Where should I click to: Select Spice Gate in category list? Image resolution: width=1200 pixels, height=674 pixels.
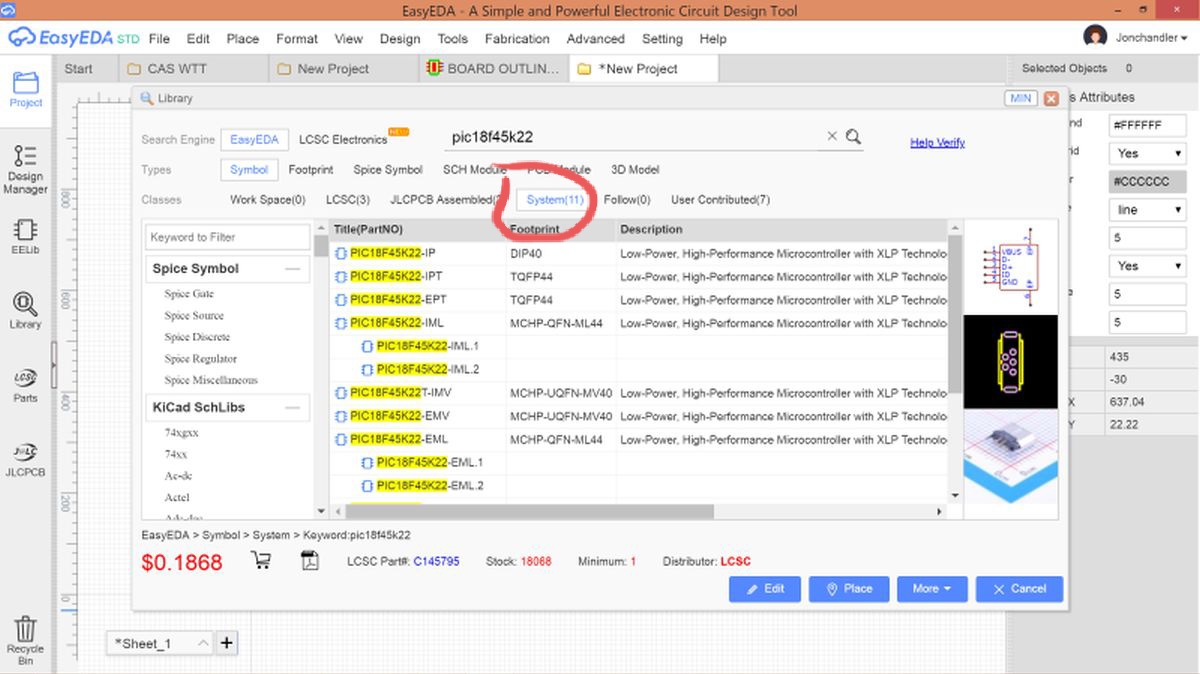point(189,294)
